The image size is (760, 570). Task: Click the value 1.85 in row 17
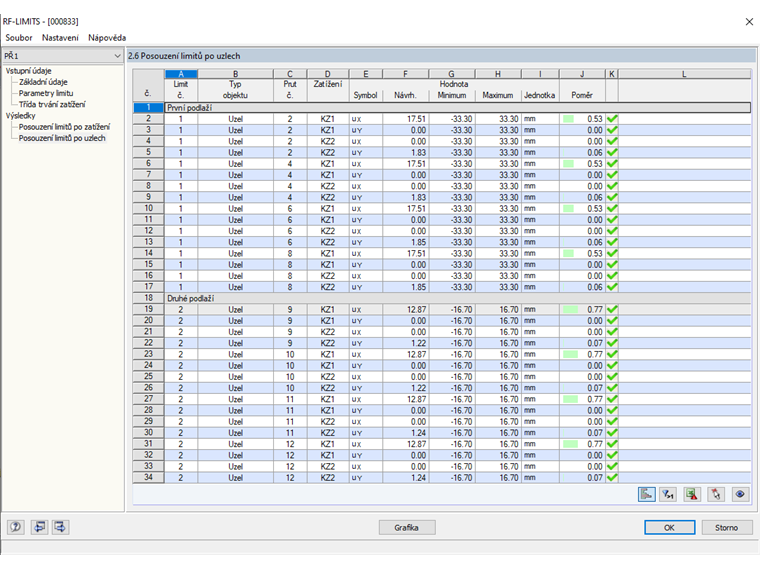click(x=418, y=287)
